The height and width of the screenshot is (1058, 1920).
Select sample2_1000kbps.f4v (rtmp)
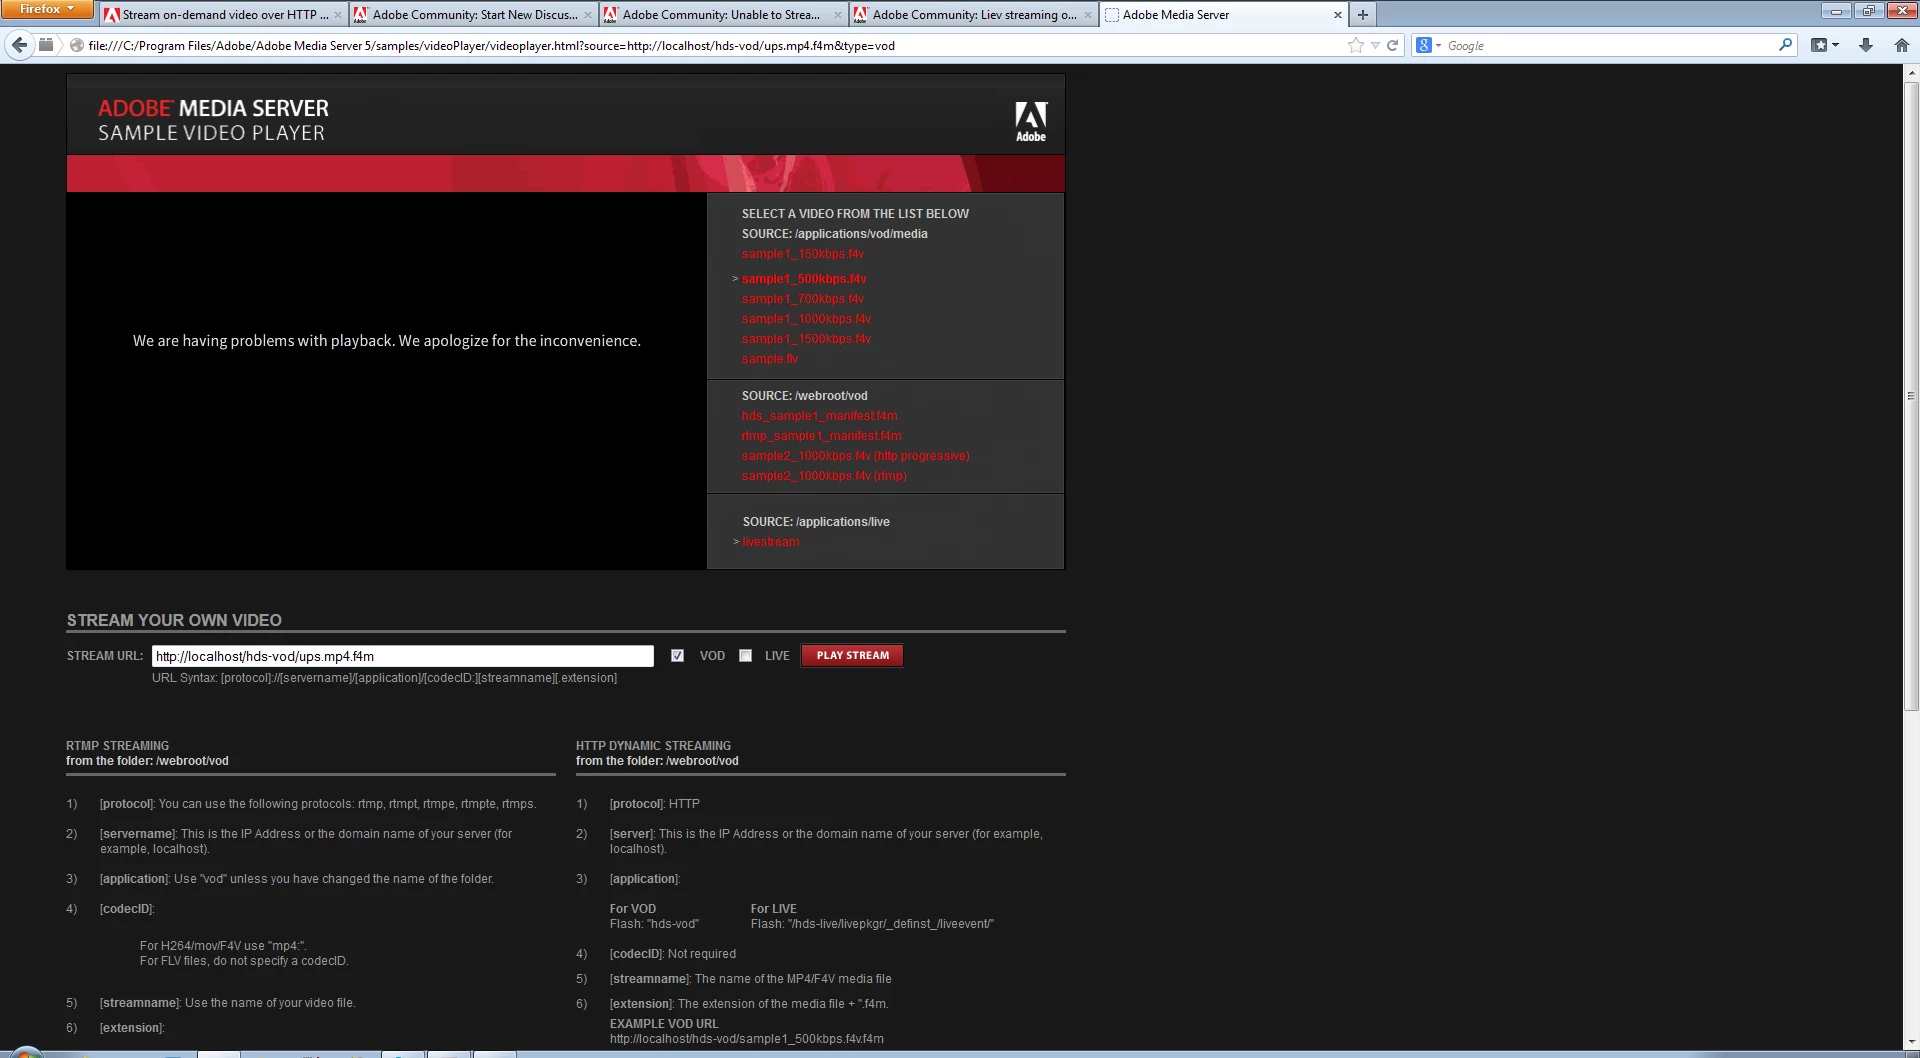tap(824, 476)
